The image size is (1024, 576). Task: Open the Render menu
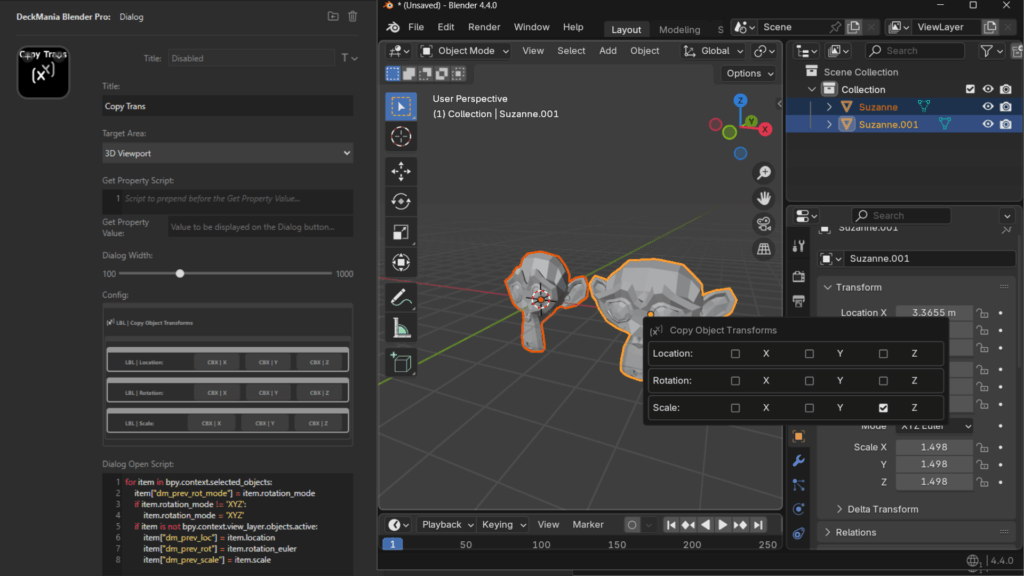[x=484, y=27]
